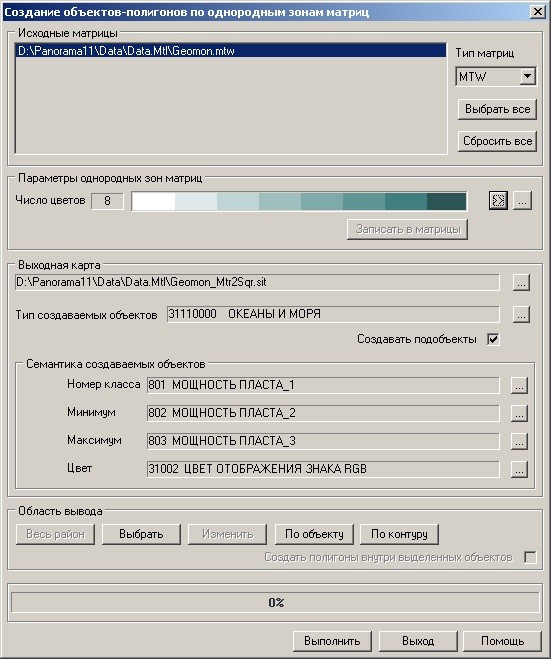This screenshot has width=551, height=659.
Task: Toggle the Создать полигоны внутри выделенных объектов checkbox
Action: pyautogui.click(x=530, y=558)
